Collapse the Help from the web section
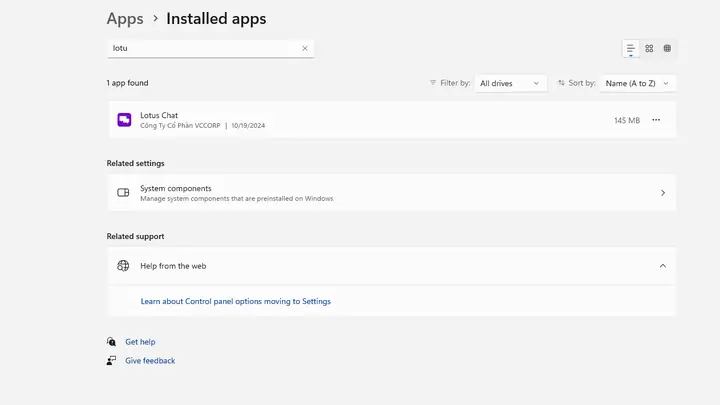The width and height of the screenshot is (720, 405). coord(663,266)
